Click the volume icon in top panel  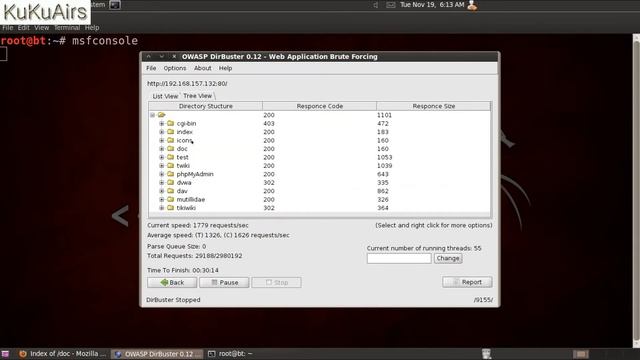(376, 5)
